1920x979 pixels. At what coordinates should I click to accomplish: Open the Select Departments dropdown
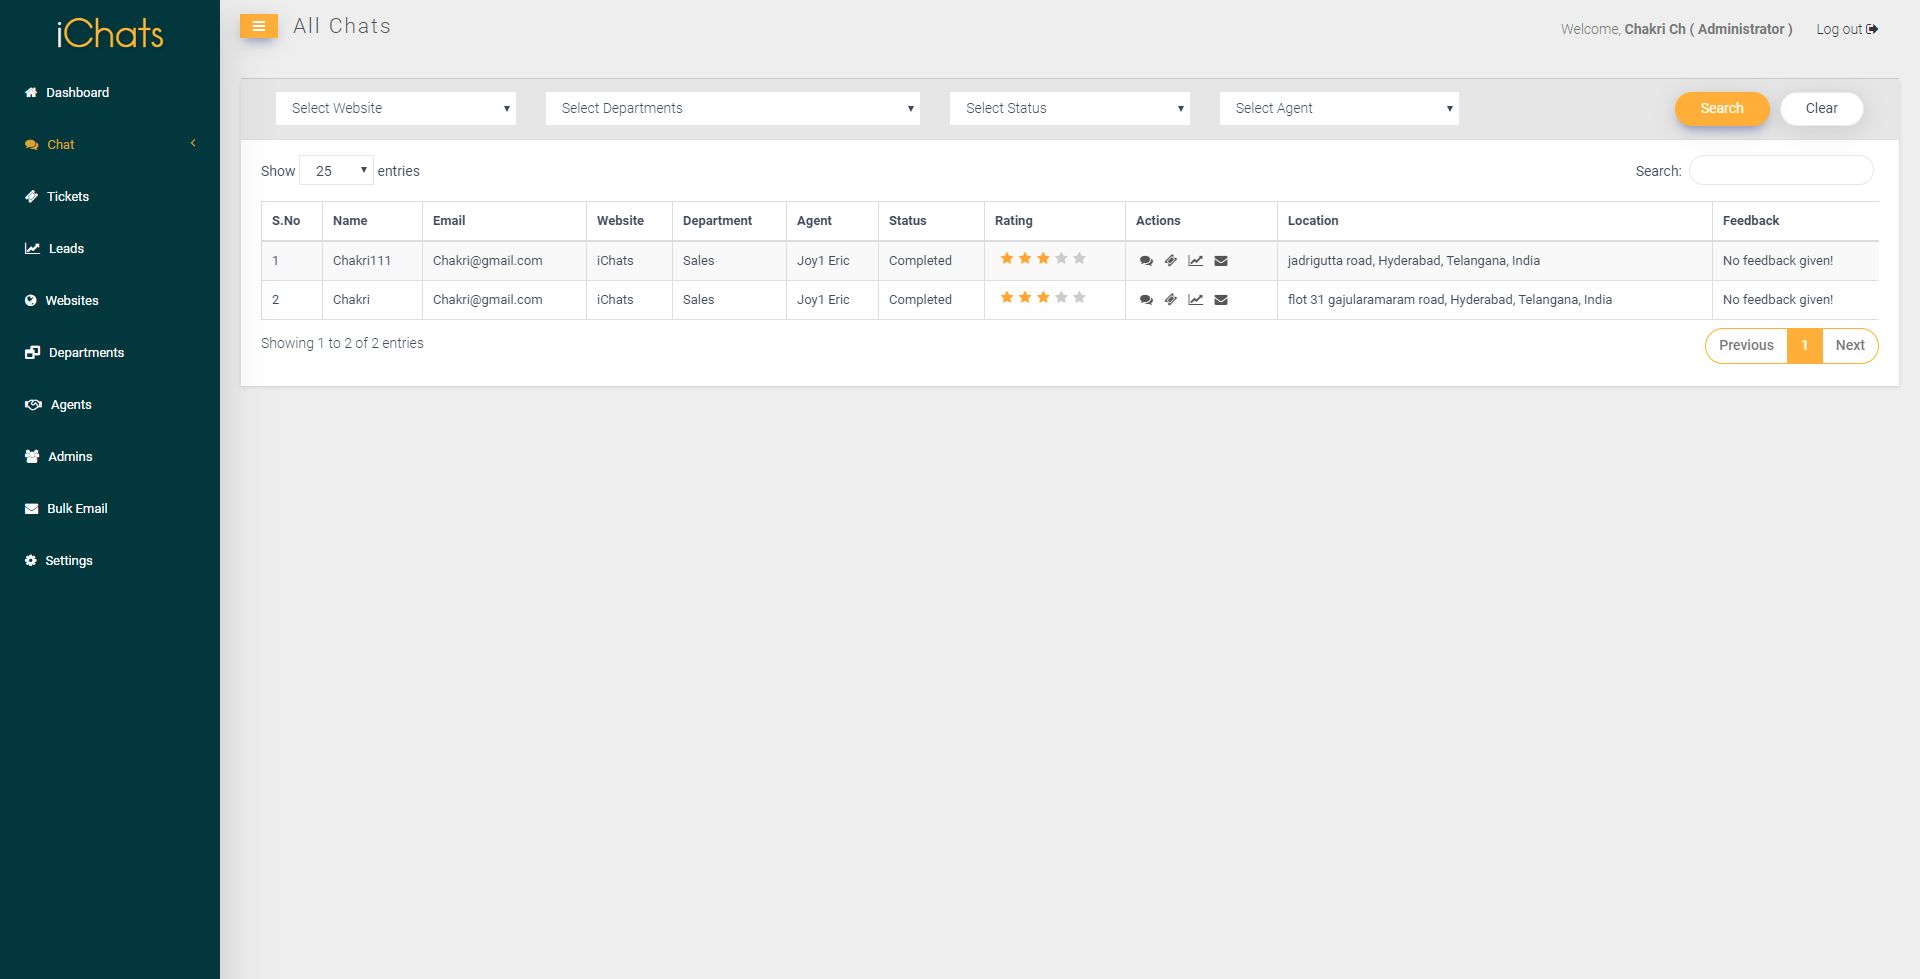tap(733, 108)
